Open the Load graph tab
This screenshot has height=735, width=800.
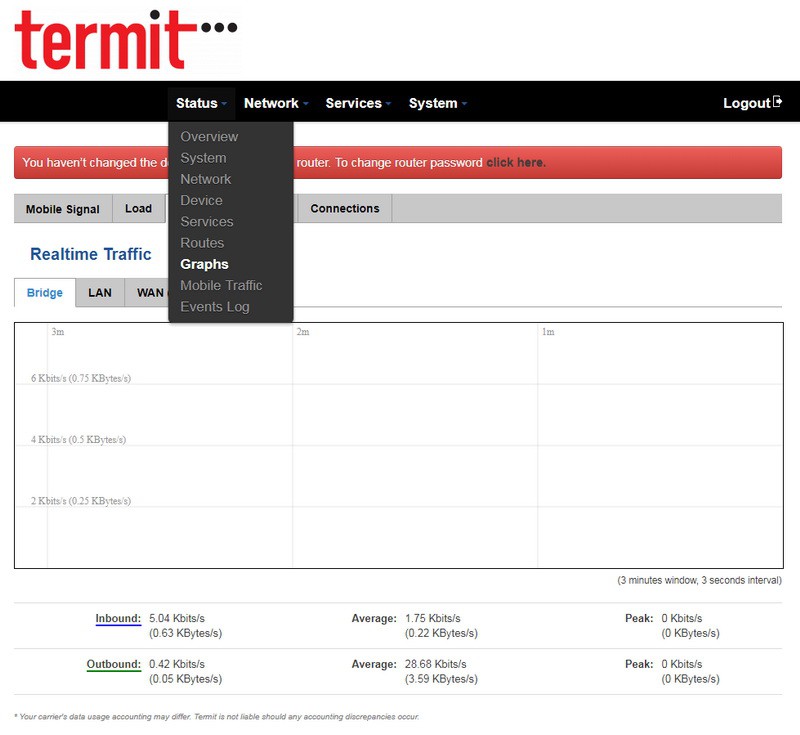point(138,209)
